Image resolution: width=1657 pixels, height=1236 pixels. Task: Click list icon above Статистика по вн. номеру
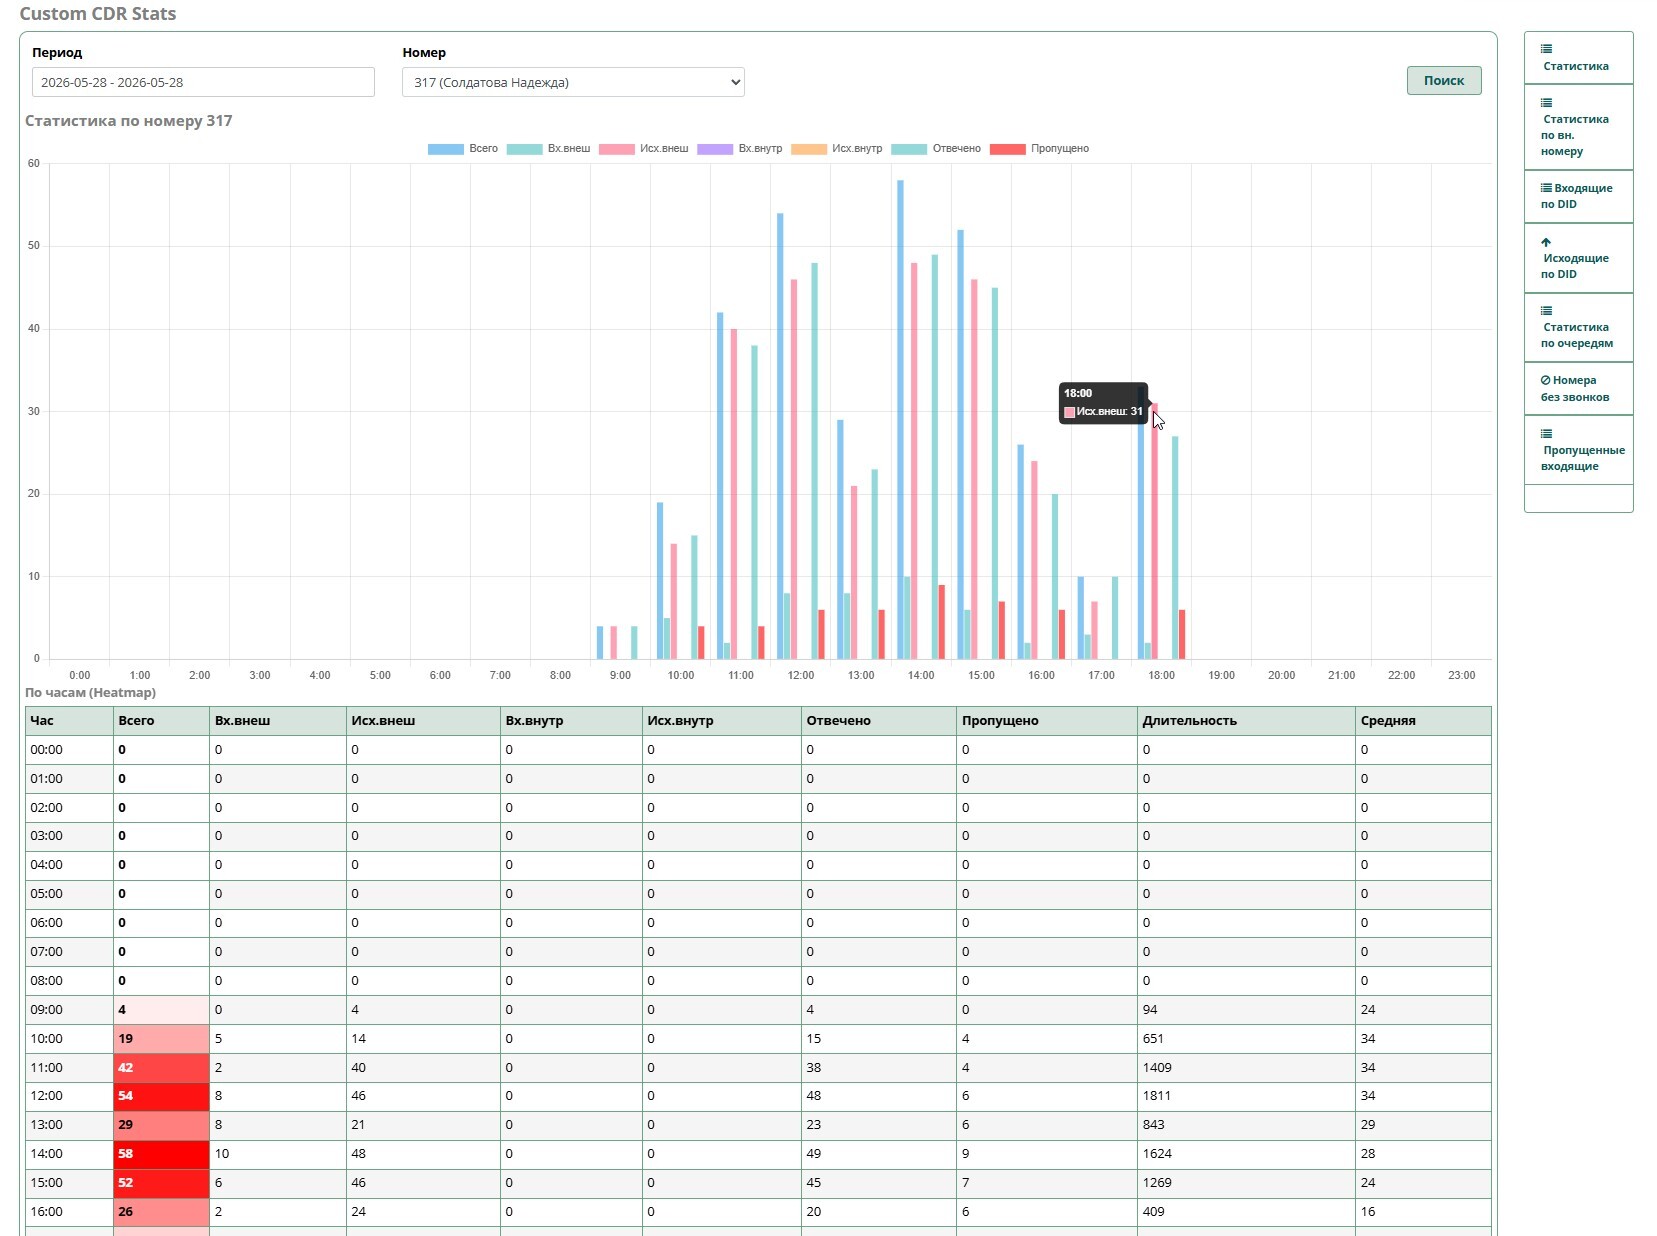(1546, 103)
